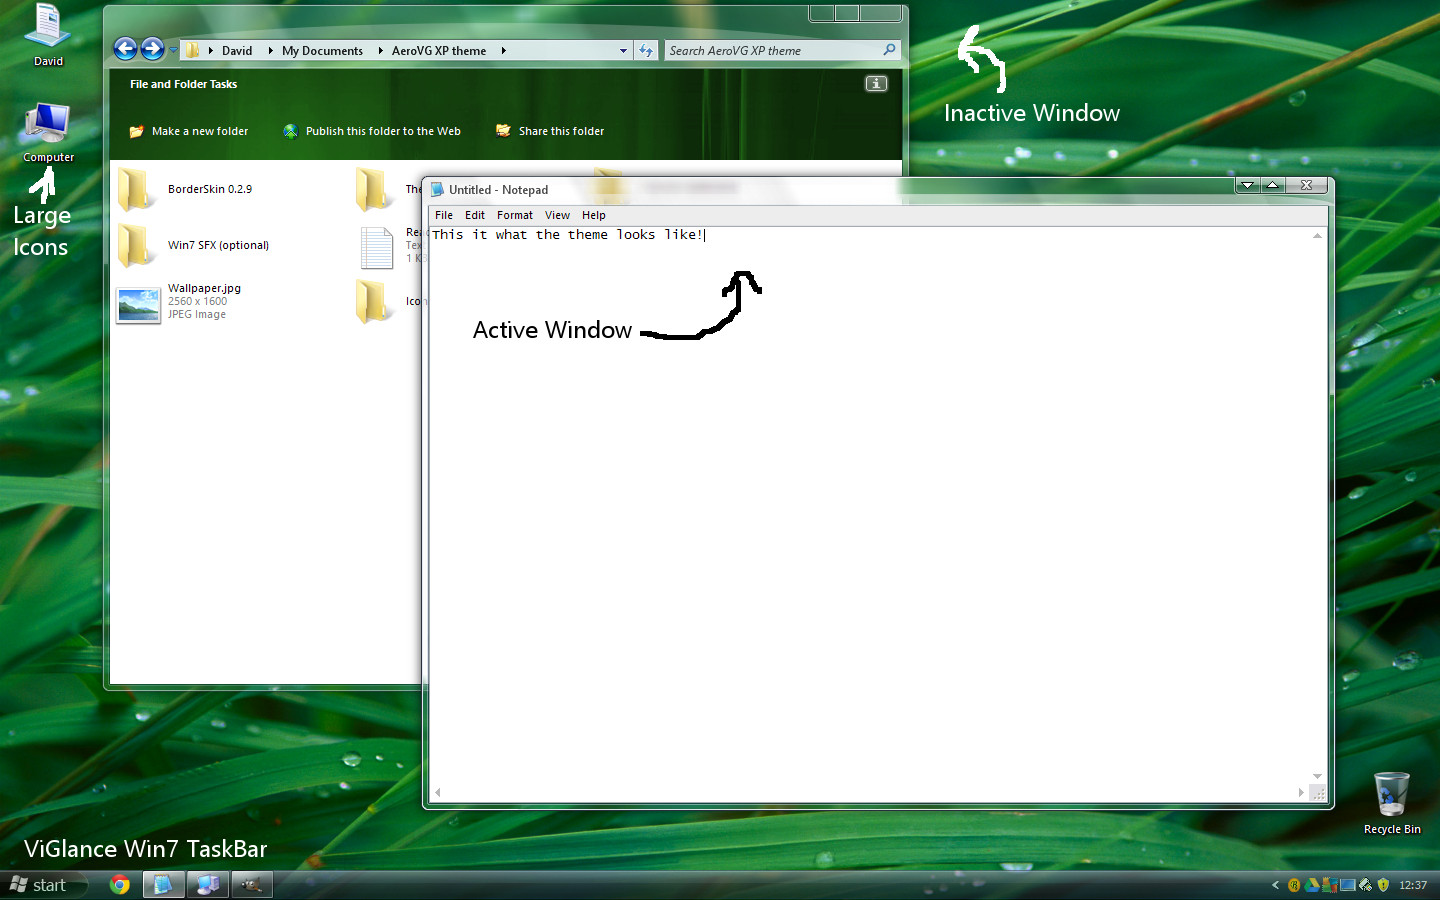Viewport: 1440px width, 900px height.
Task: Click the Publish to Web globe icon
Action: click(290, 131)
